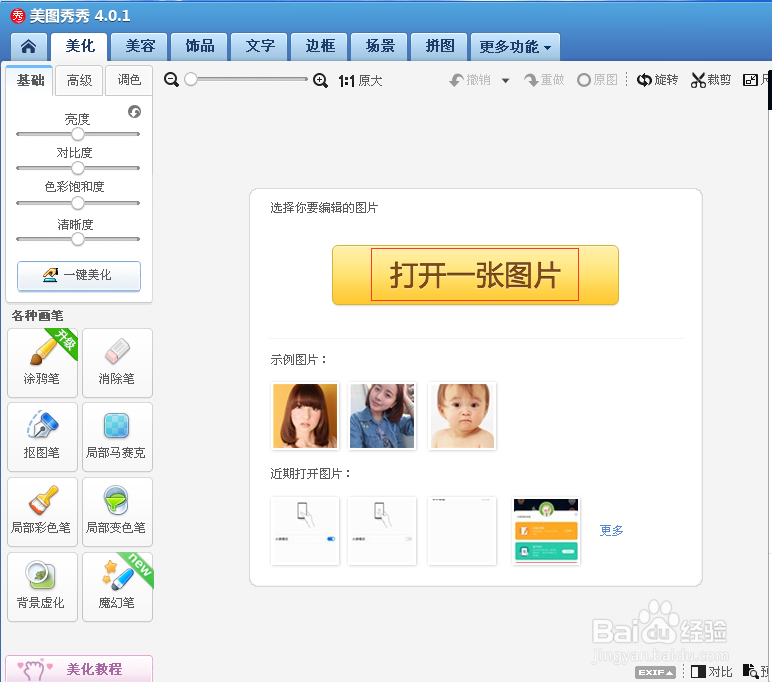This screenshot has width=772, height=682.
Task: Select the 背景虚化 background blur tool
Action: [x=42, y=587]
